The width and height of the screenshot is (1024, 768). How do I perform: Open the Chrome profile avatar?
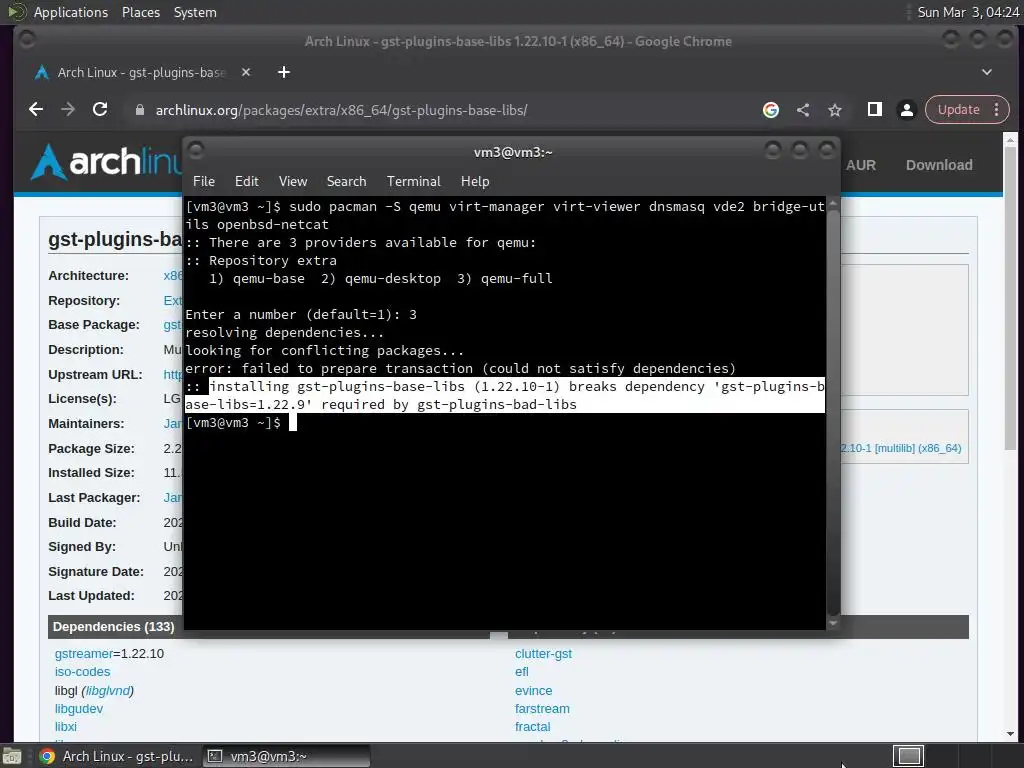pyautogui.click(x=906, y=110)
